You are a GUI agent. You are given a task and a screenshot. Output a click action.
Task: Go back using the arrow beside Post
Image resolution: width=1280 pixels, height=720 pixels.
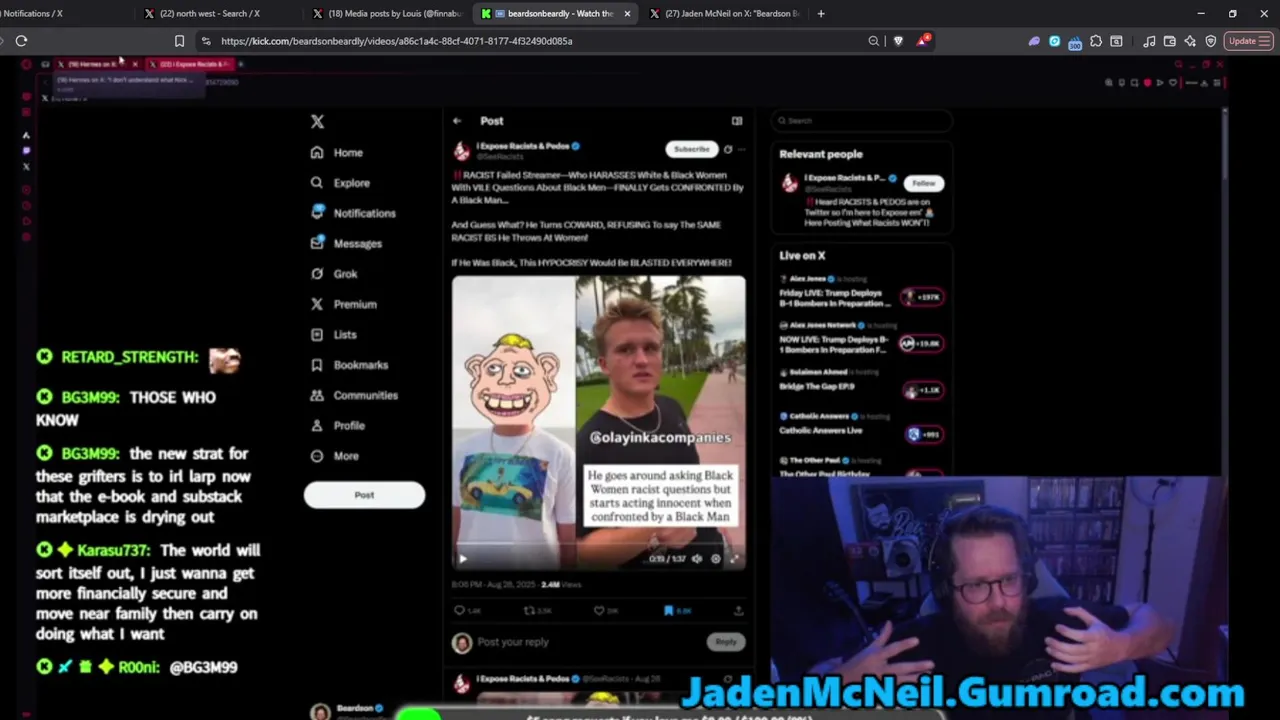click(x=457, y=121)
